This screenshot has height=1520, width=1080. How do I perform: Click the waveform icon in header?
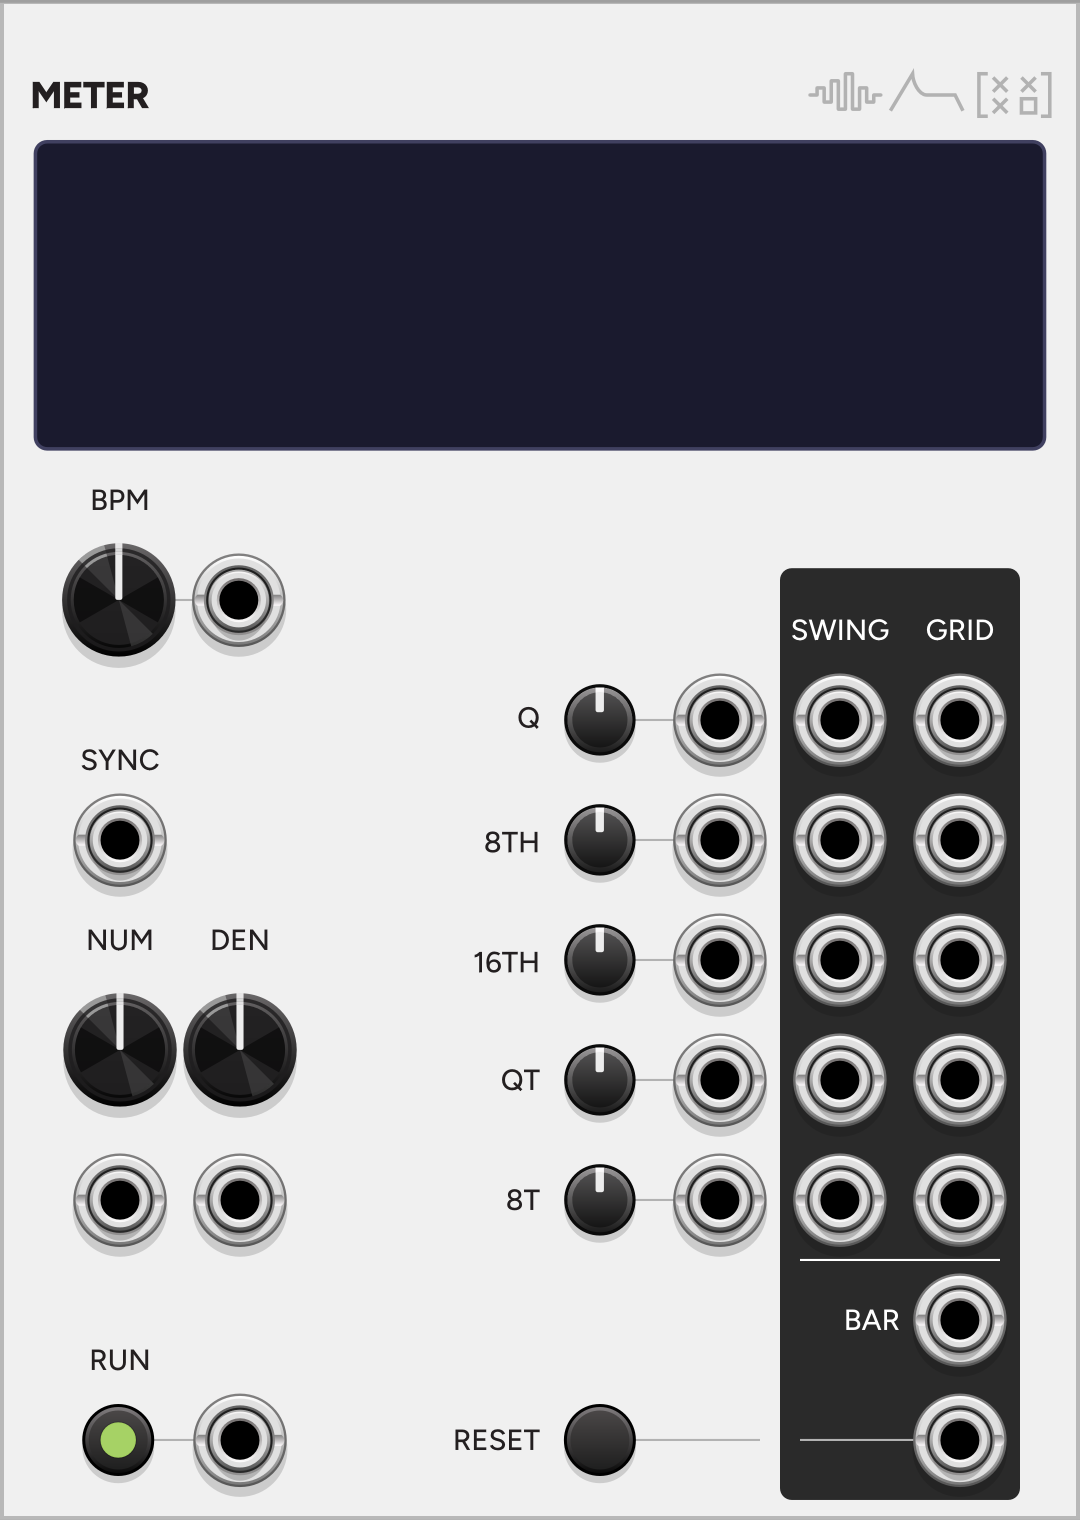coord(845,94)
